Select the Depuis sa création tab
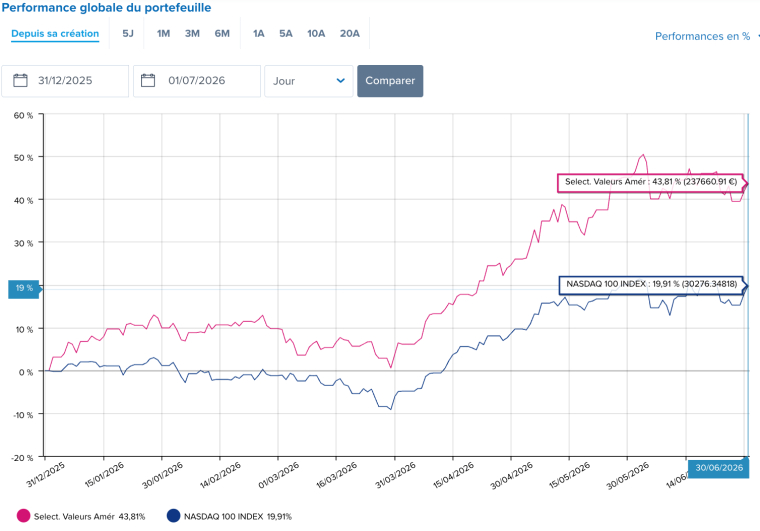Viewport: 760px width, 531px height. 55,34
